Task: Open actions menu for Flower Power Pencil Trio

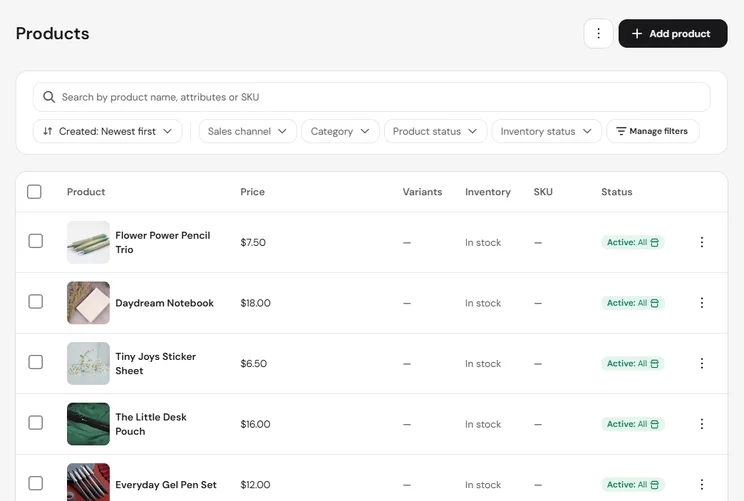Action: point(702,242)
